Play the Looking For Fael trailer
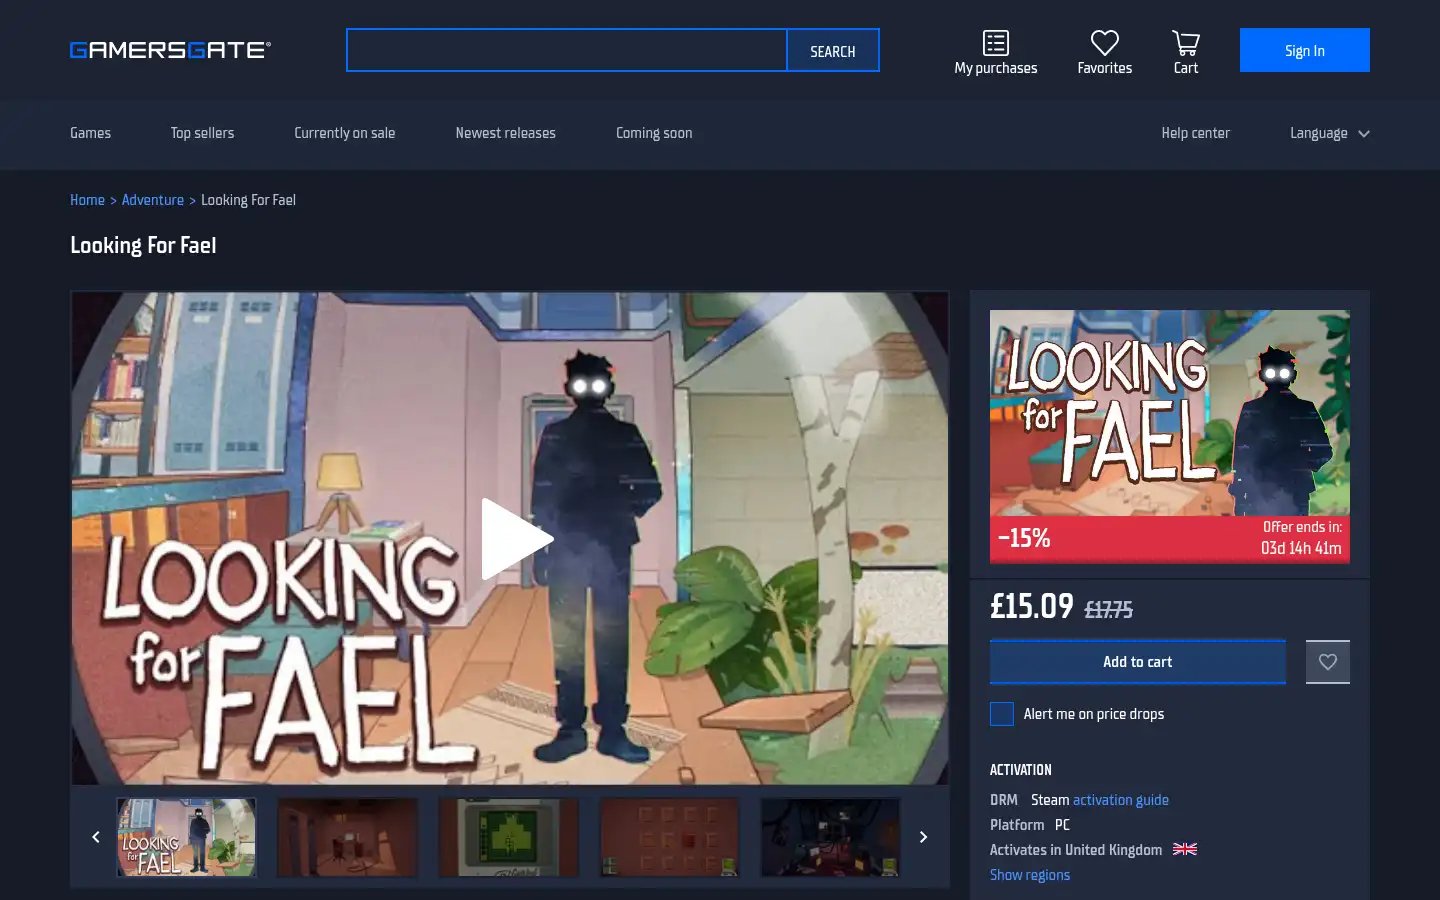This screenshot has width=1440, height=900. (x=517, y=539)
